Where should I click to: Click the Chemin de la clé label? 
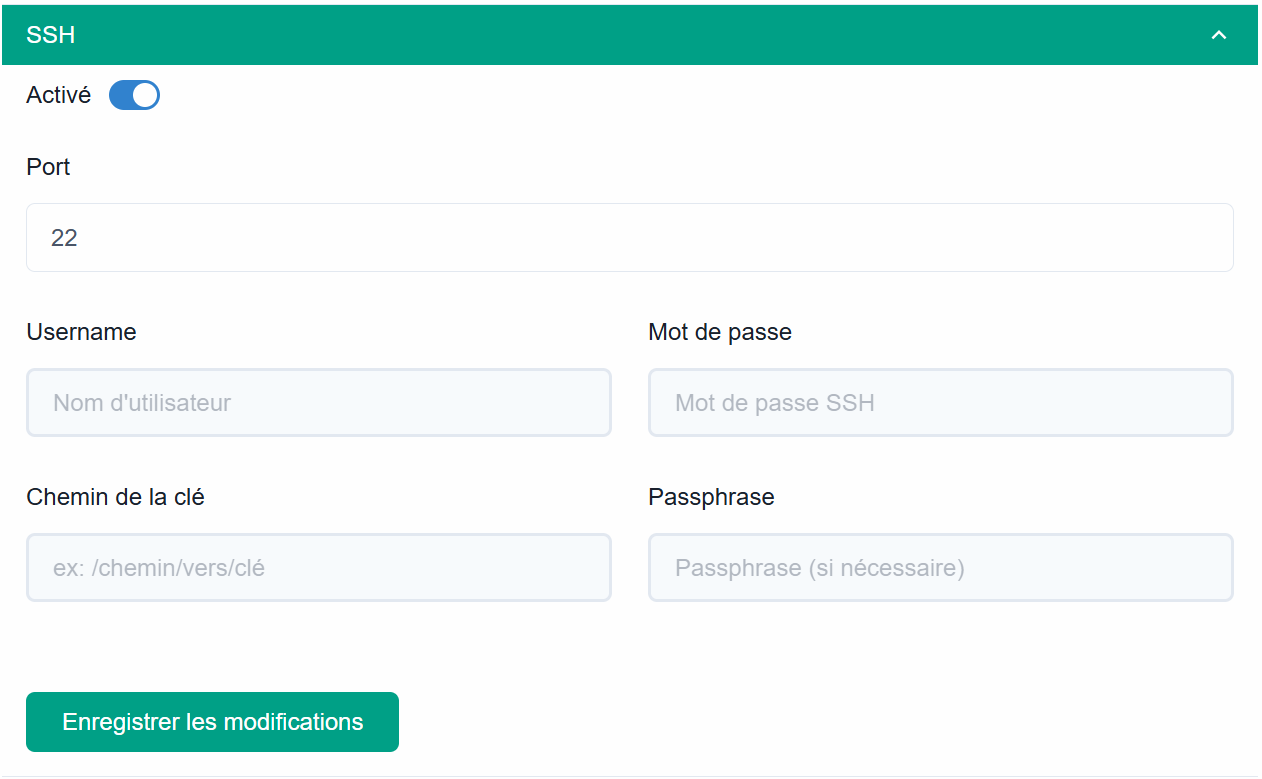click(x=115, y=497)
